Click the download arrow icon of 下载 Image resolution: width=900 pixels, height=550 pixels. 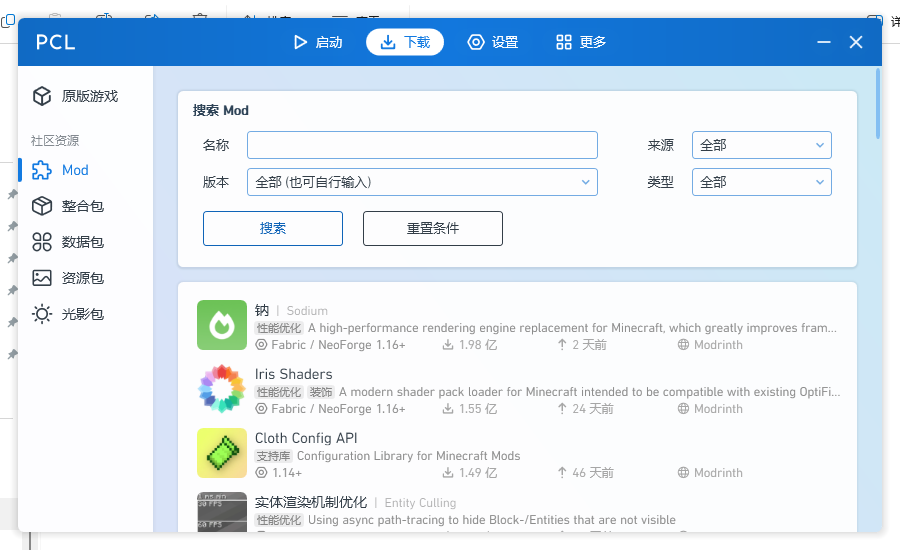click(x=388, y=42)
